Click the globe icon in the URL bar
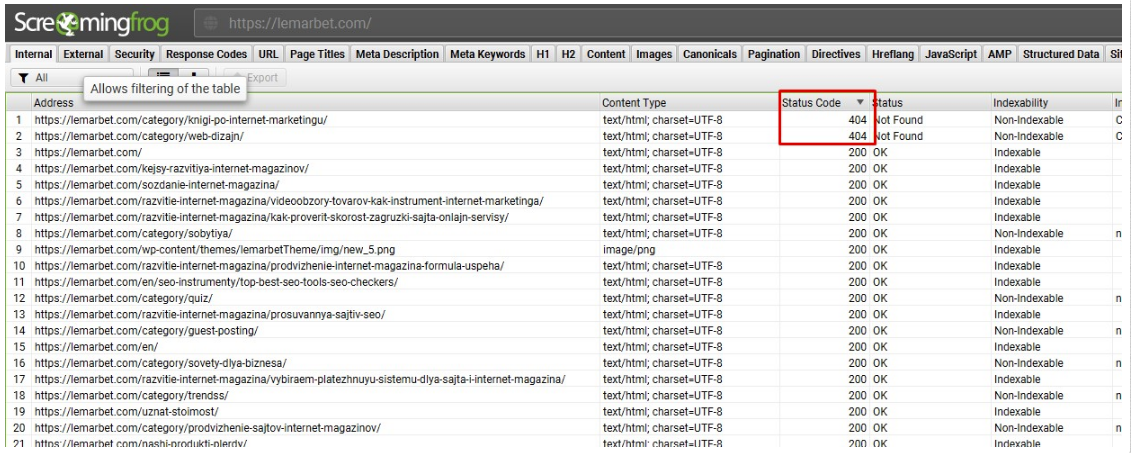 click(211, 23)
